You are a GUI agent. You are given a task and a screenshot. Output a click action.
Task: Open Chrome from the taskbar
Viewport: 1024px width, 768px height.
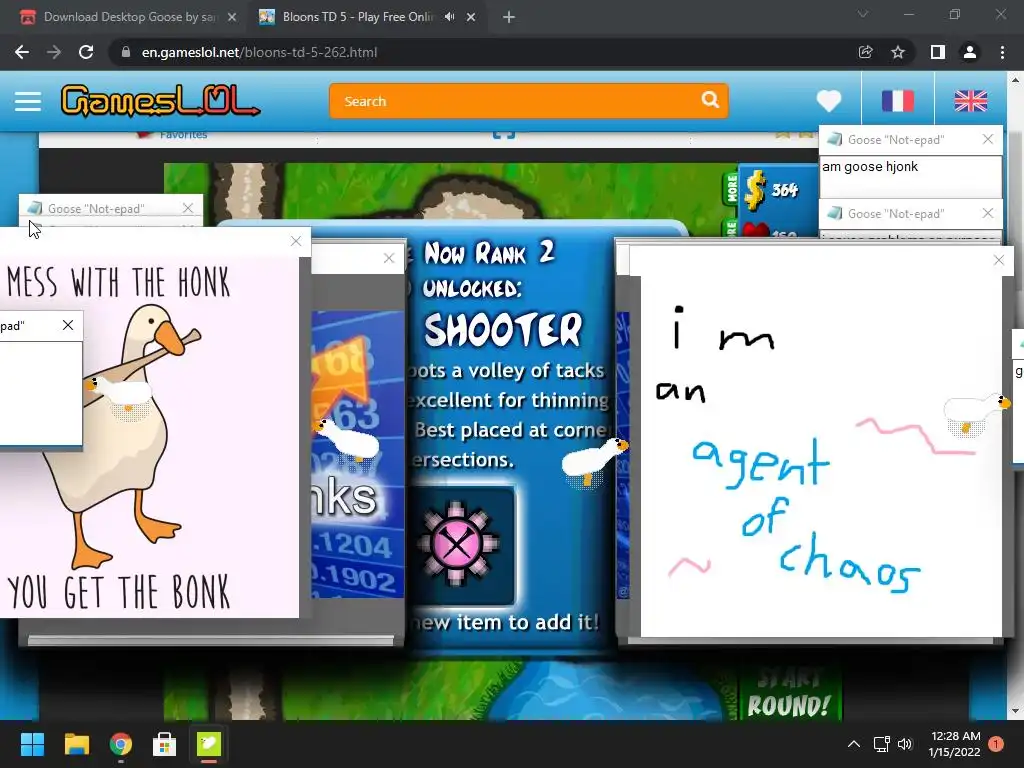(121, 744)
